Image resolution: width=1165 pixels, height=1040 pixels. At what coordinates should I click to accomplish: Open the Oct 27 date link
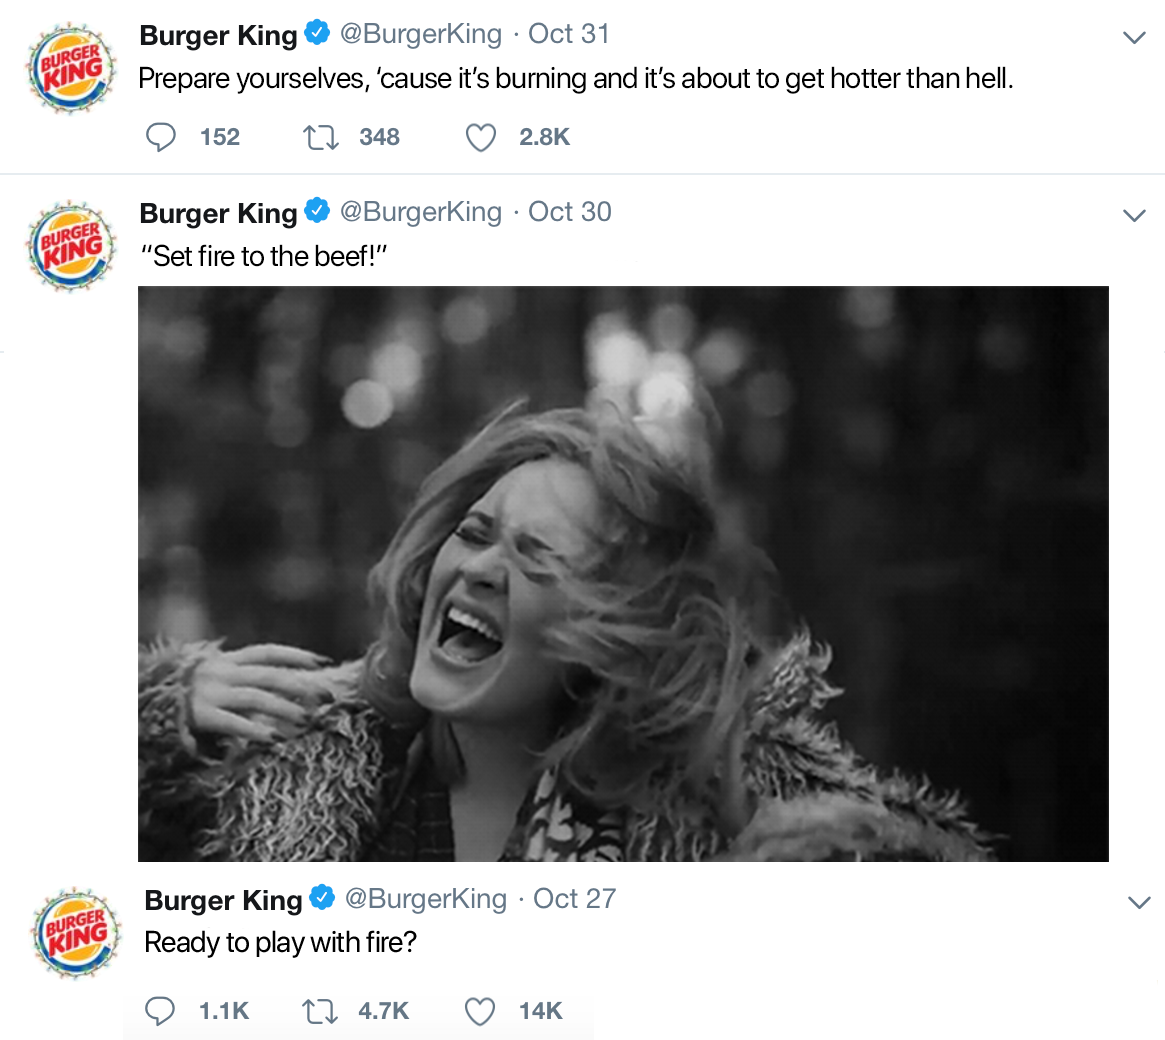574,899
